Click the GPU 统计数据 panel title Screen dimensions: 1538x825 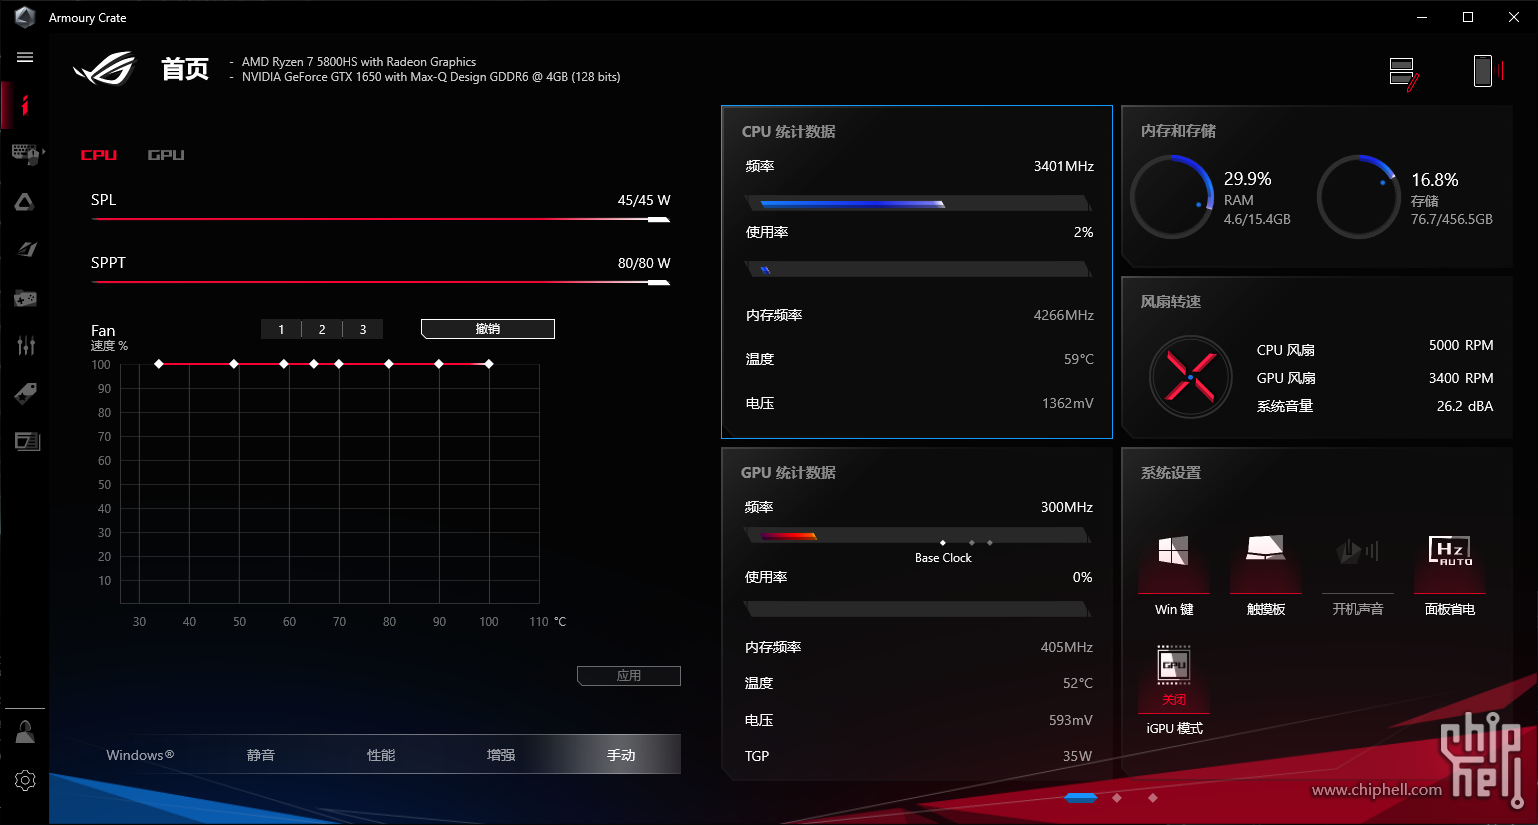[x=788, y=473]
